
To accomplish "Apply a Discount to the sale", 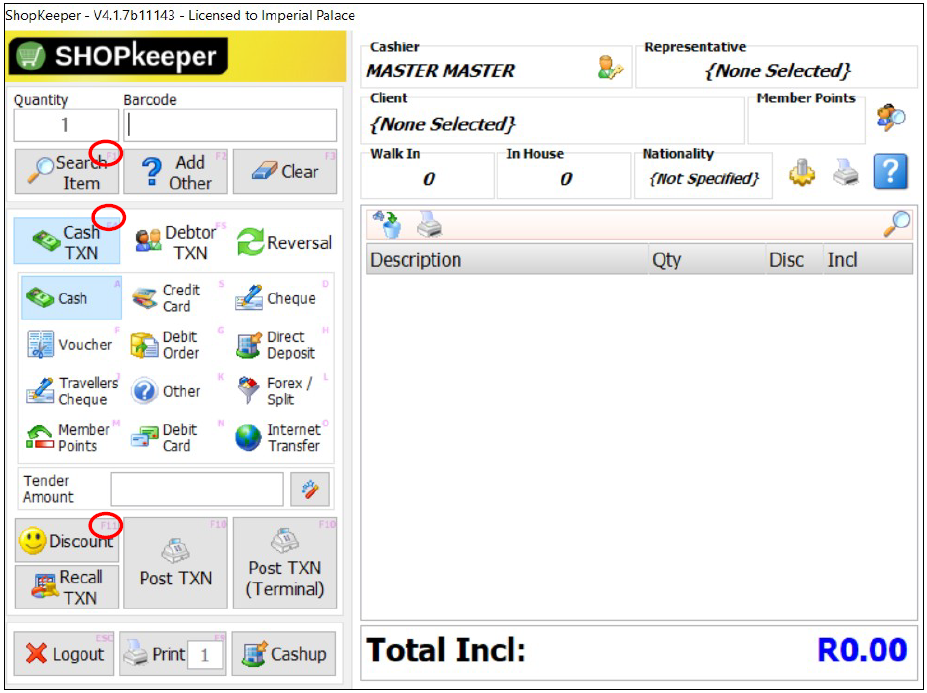I will (67, 540).
